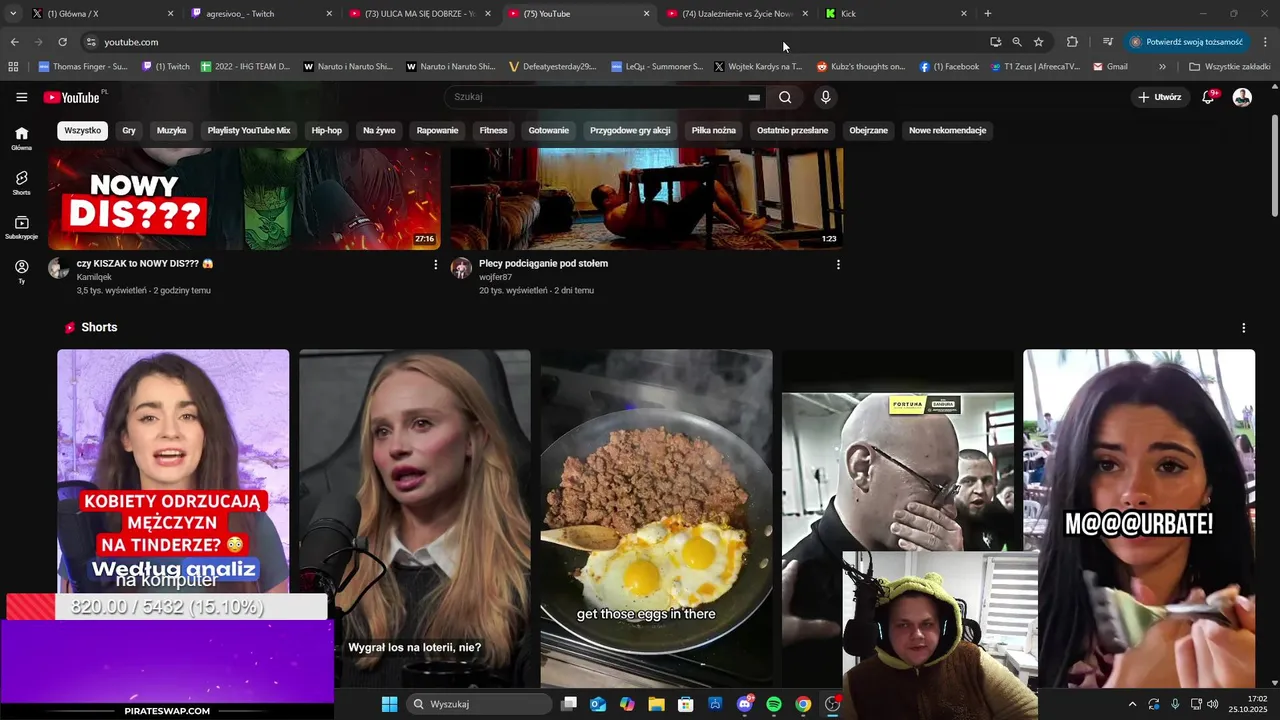
Task: Open the wojfer87 channel avatar
Action: tap(461, 268)
